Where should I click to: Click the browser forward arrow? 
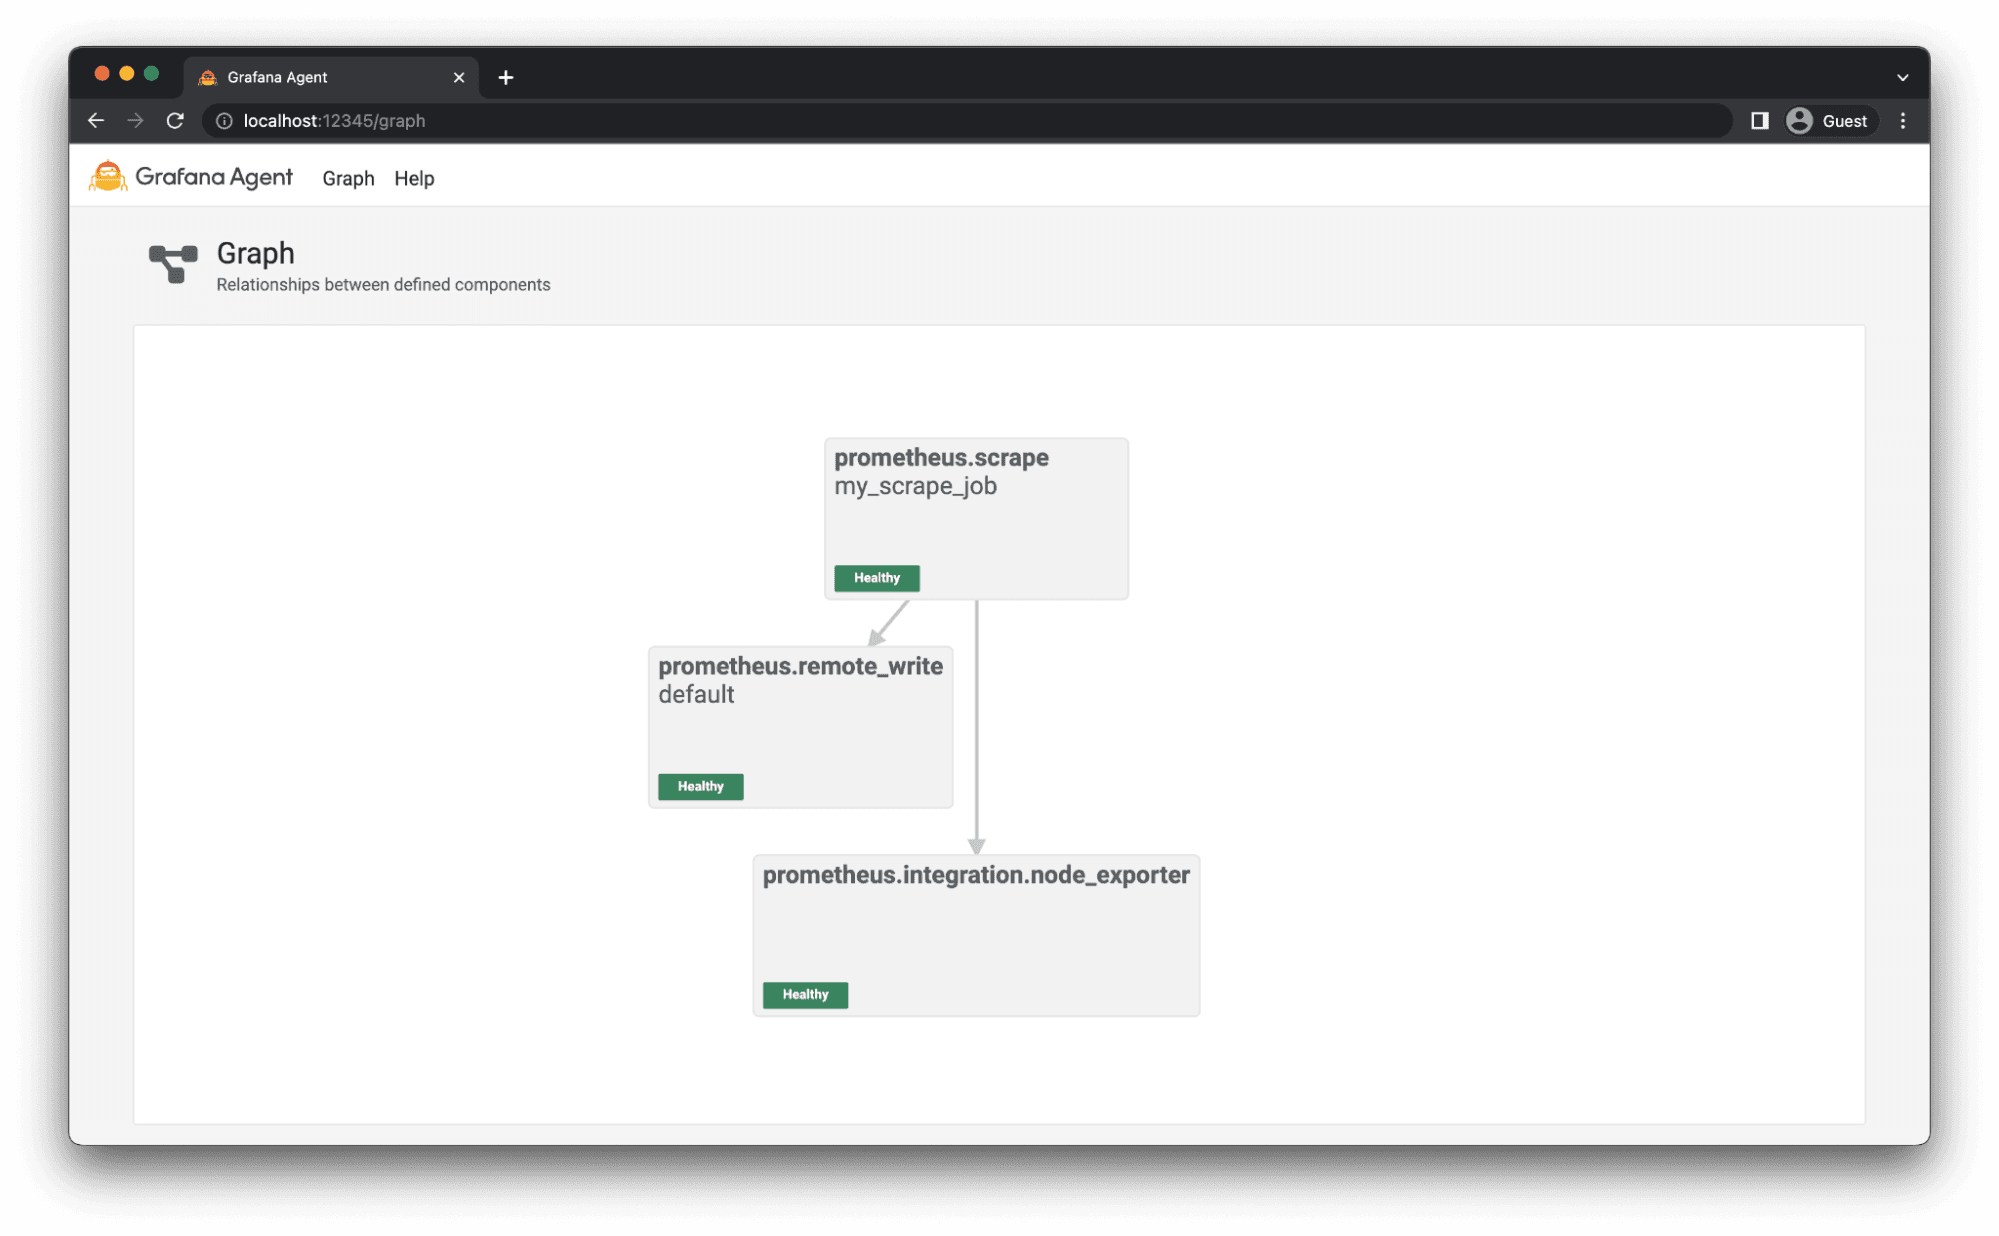pos(135,120)
